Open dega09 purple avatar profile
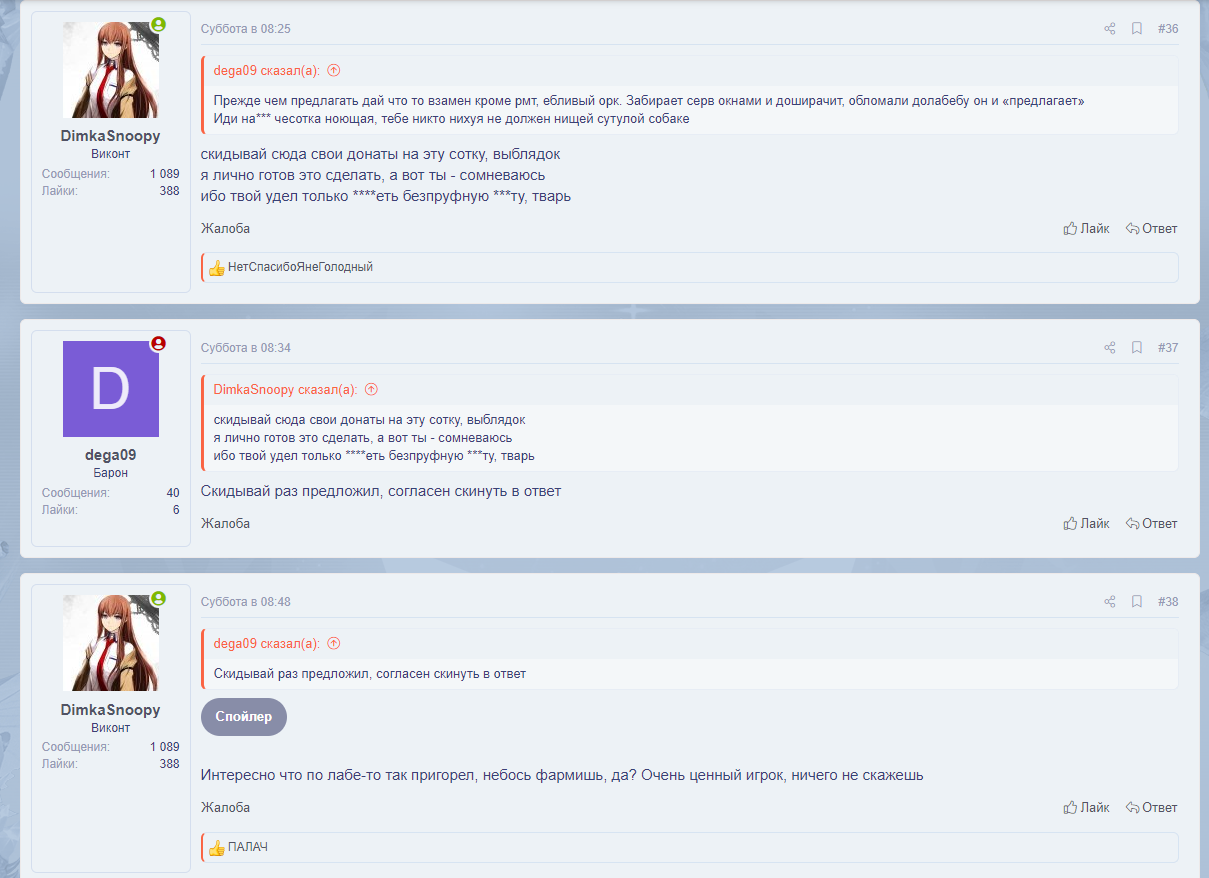 pos(111,389)
